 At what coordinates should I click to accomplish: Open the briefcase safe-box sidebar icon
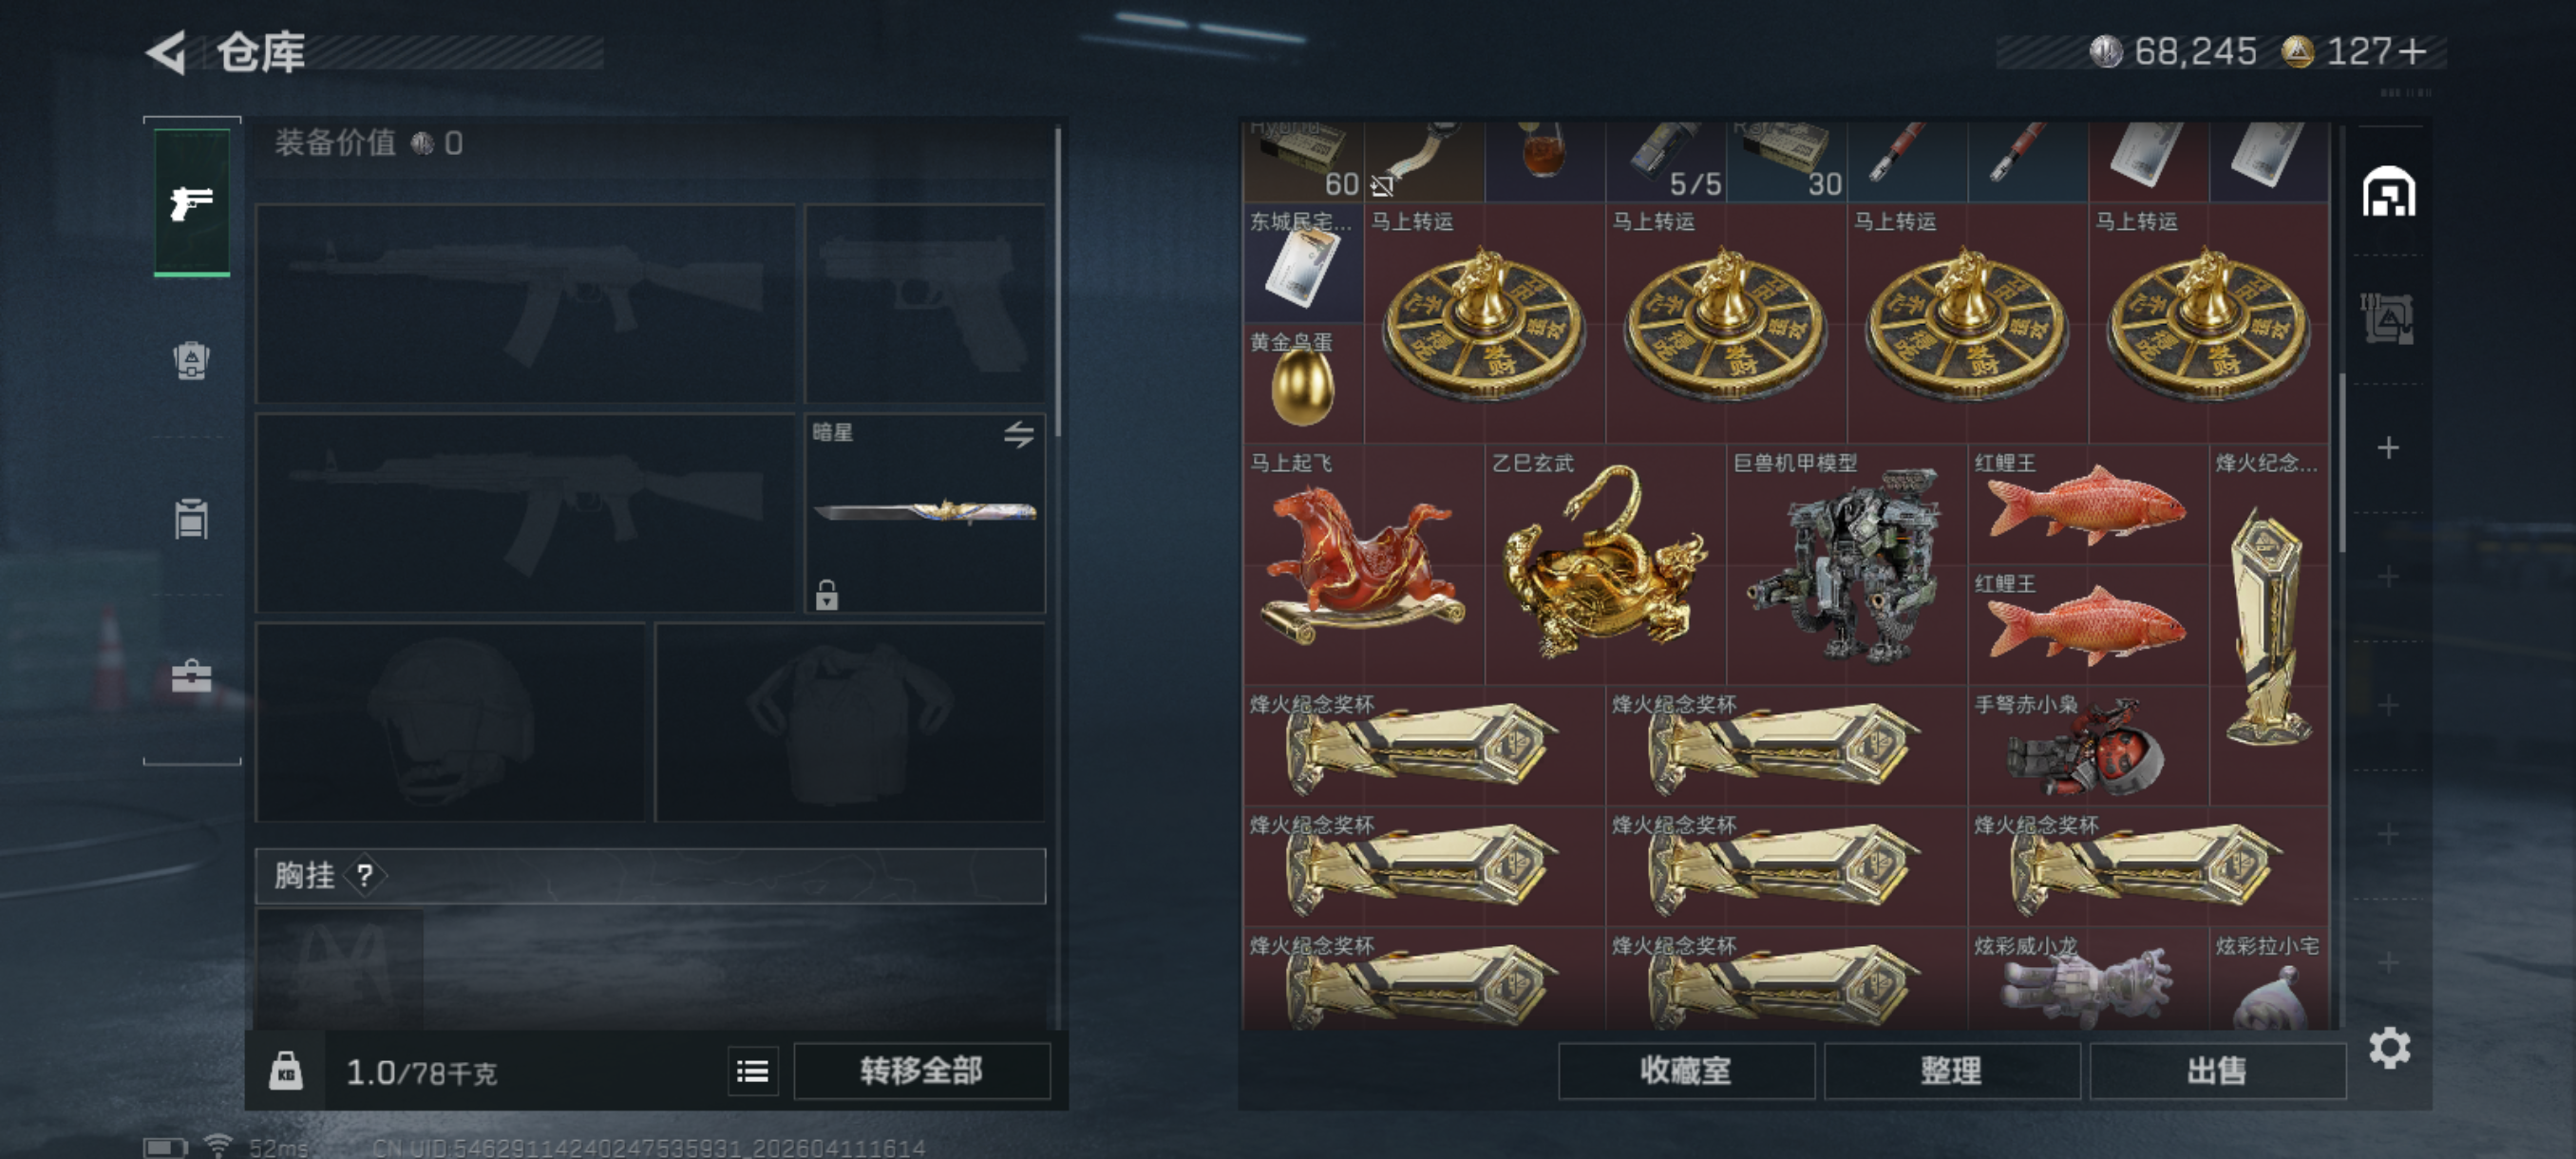(x=191, y=677)
